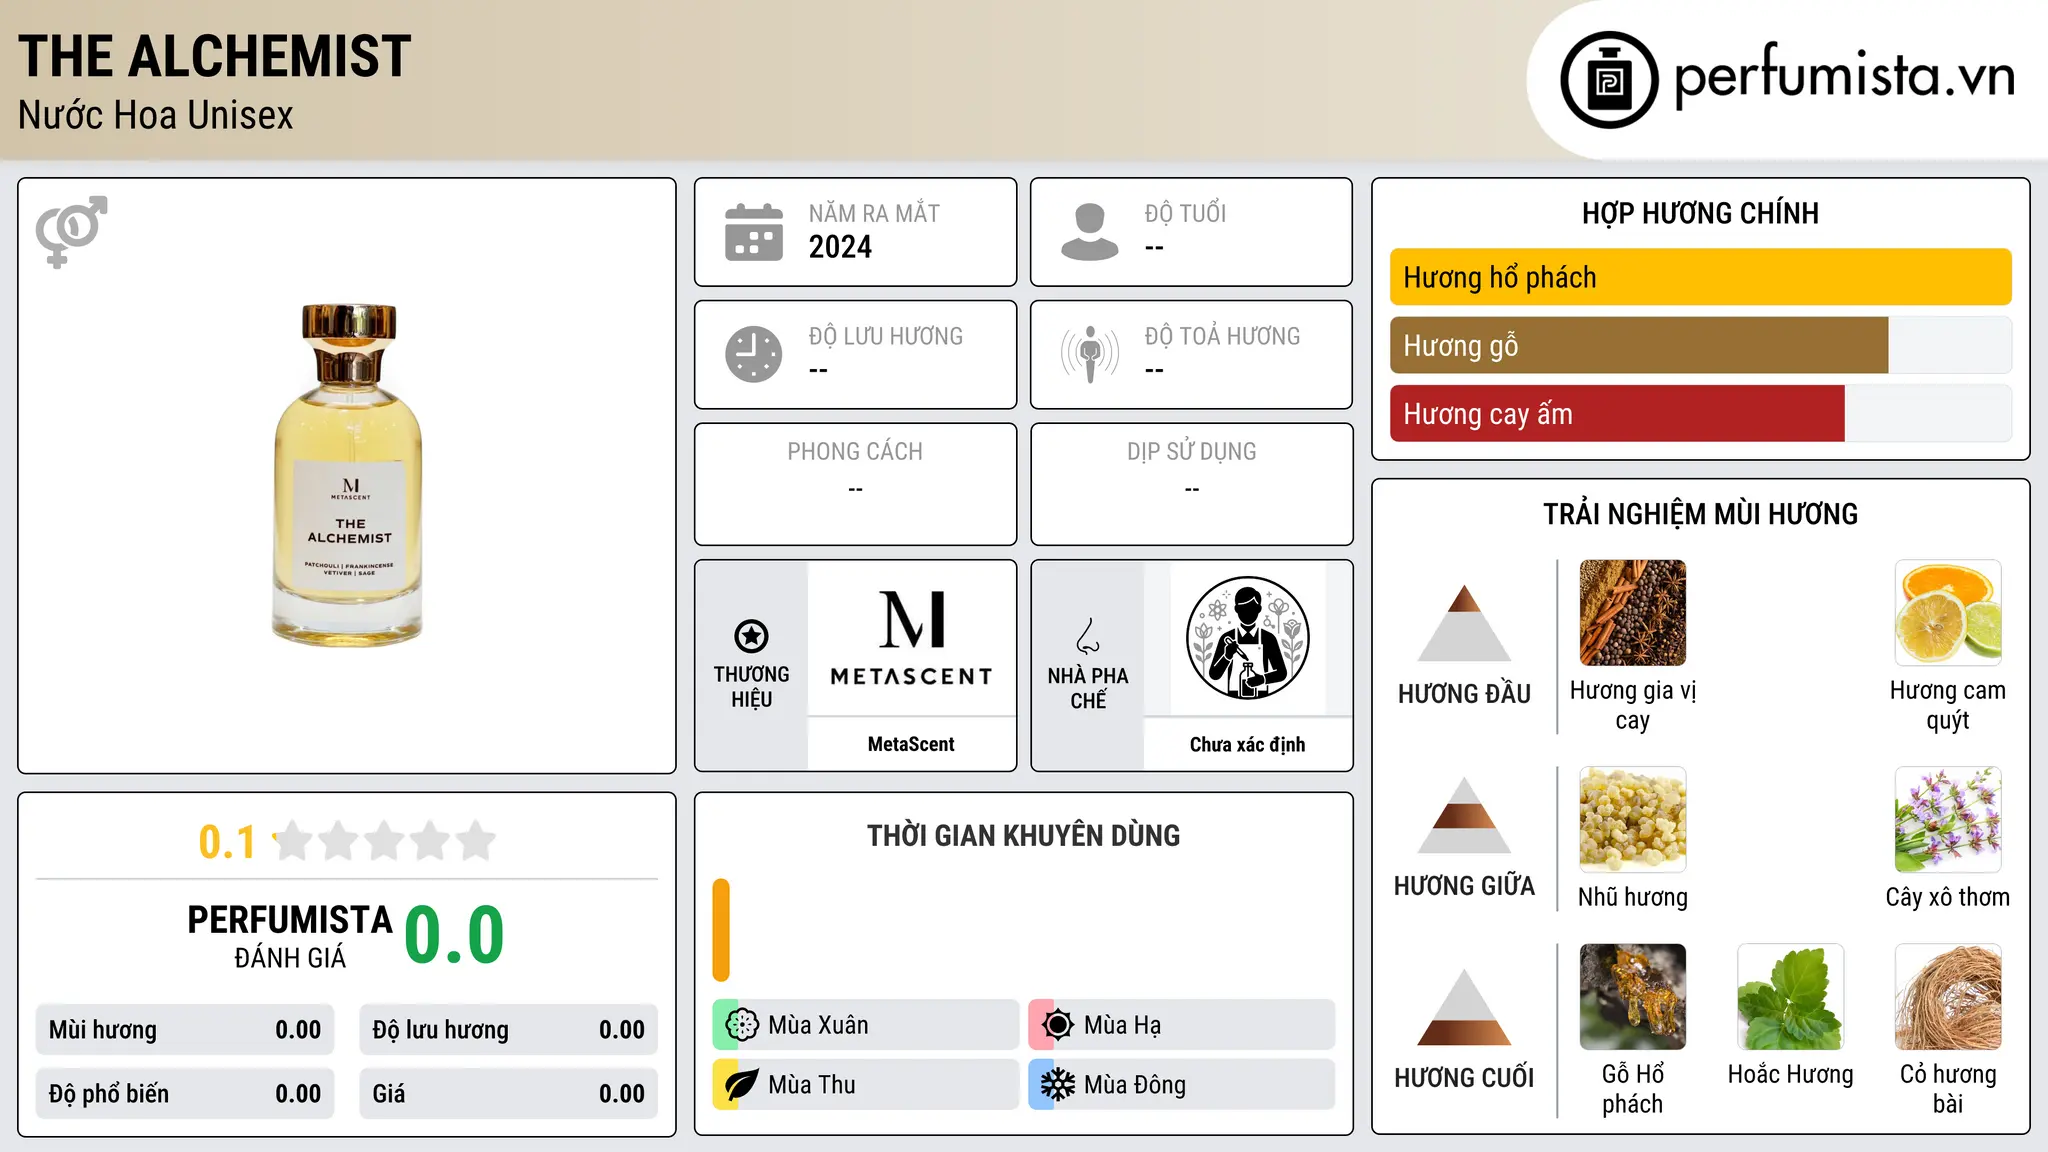
Task: Click the Hương cuối pyramid icon
Action: [1464, 1007]
